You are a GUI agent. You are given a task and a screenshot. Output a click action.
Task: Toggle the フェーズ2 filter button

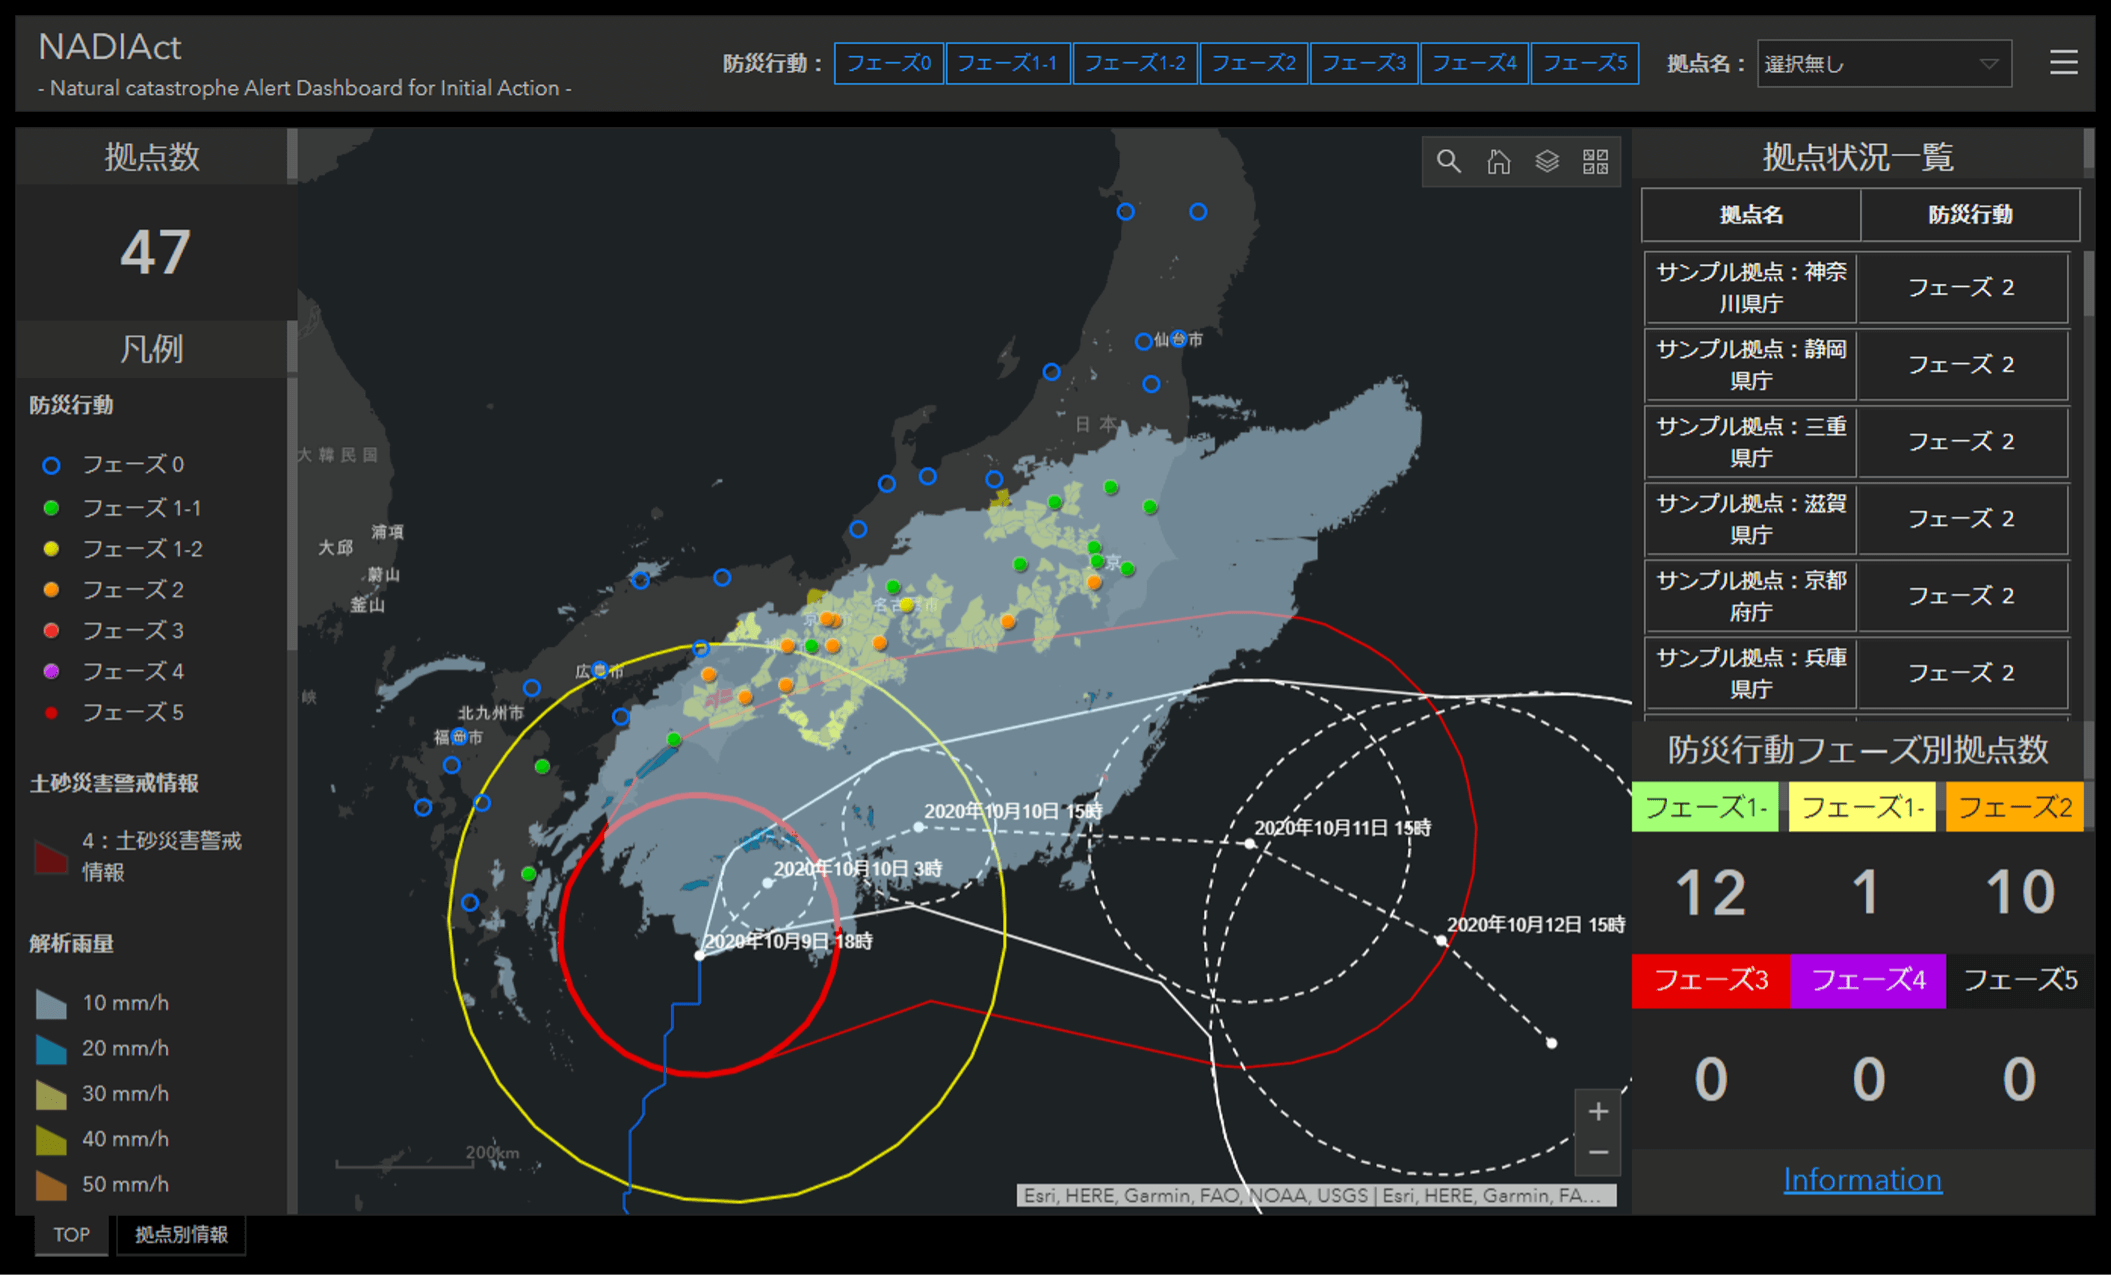(1253, 64)
